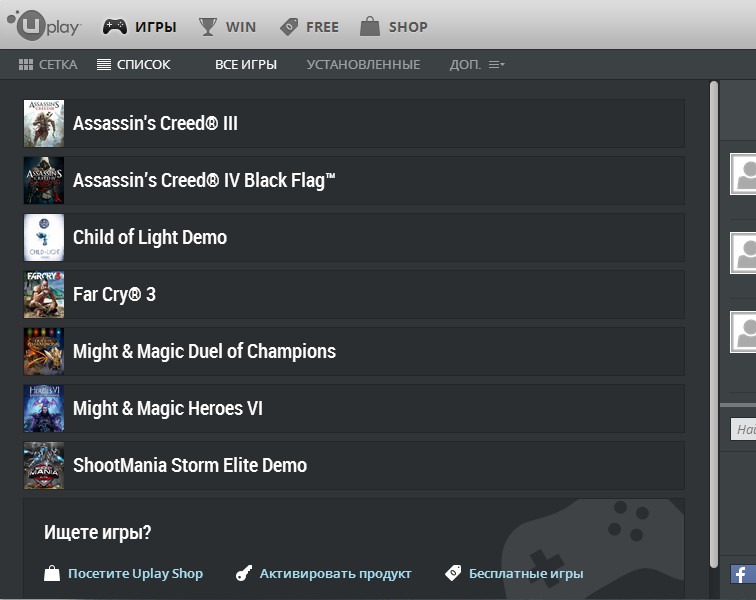Click the Facebook icon in sidebar
Image resolution: width=756 pixels, height=600 pixels.
click(x=741, y=574)
